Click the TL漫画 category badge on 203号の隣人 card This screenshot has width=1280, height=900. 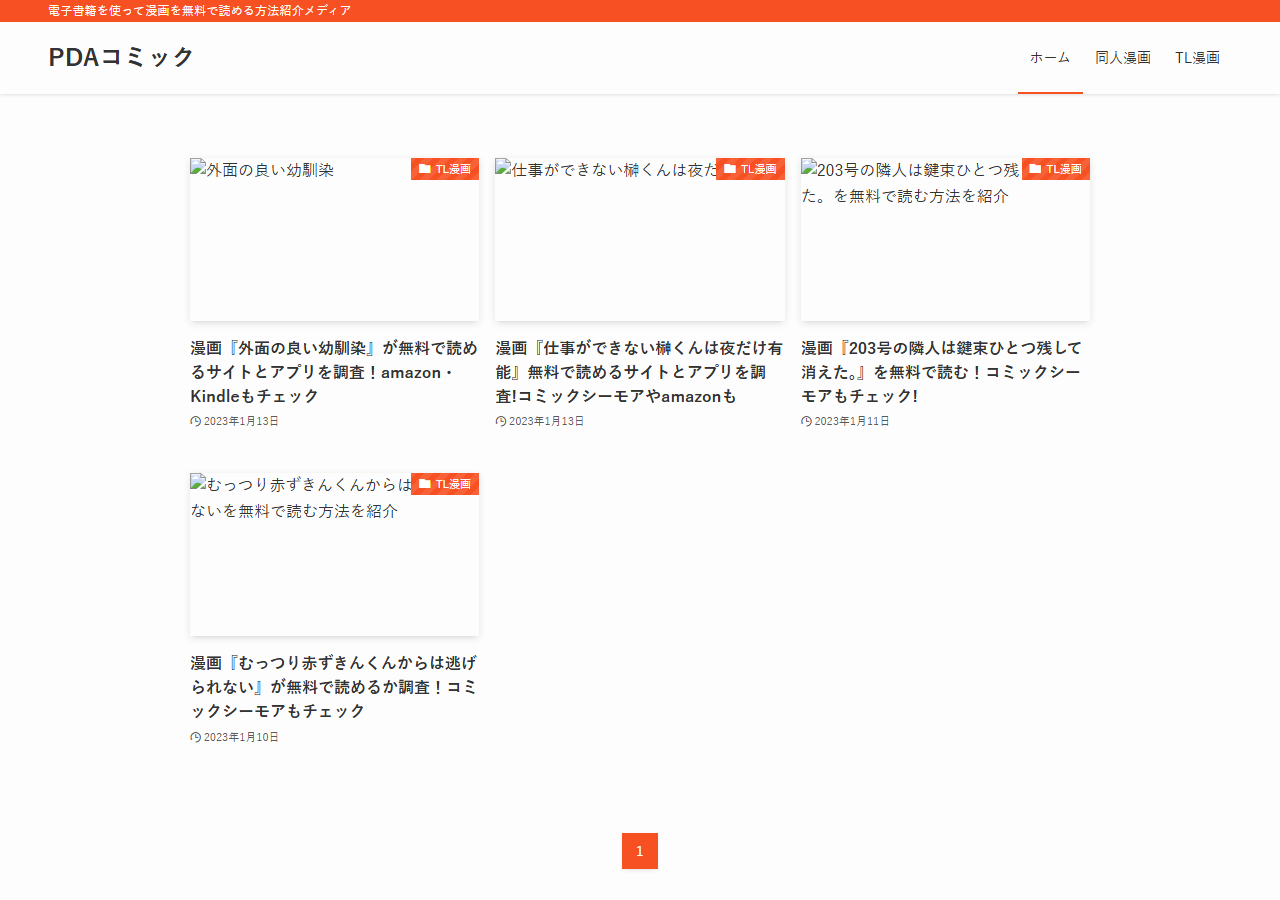point(1056,169)
